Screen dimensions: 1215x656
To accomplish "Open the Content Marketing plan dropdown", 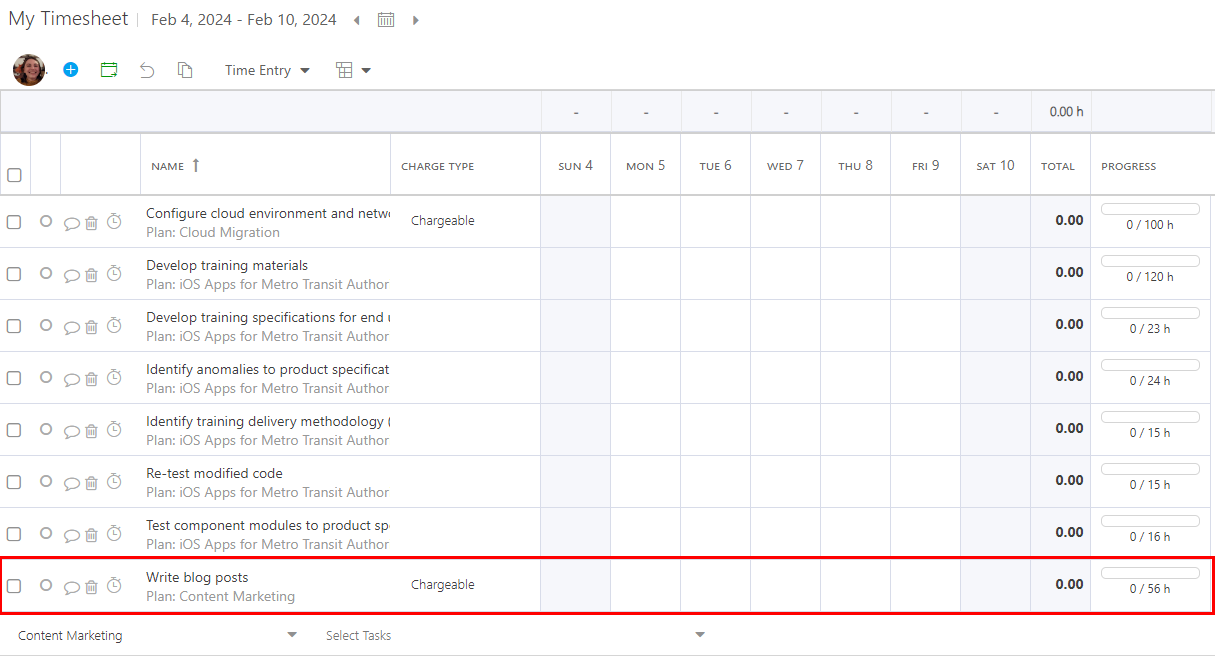I will pyautogui.click(x=158, y=635).
